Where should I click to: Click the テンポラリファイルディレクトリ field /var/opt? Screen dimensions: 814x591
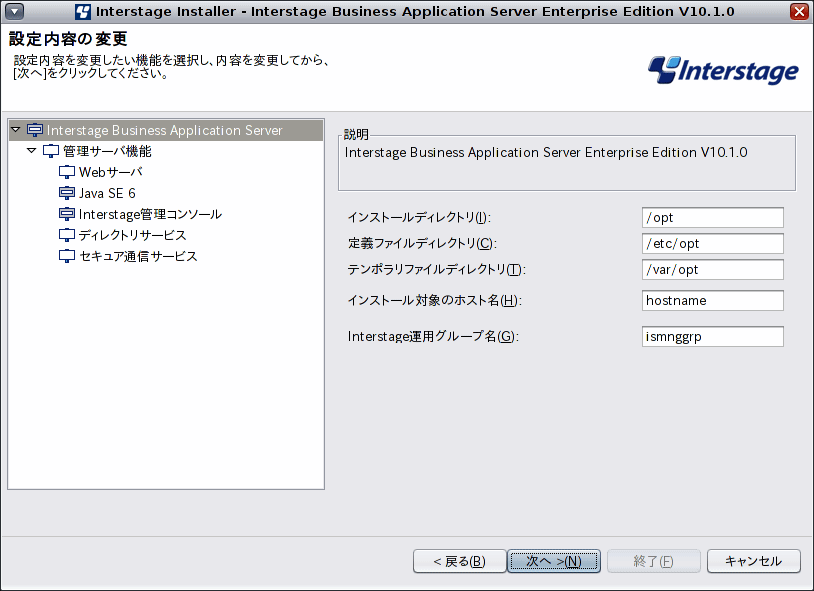(712, 270)
